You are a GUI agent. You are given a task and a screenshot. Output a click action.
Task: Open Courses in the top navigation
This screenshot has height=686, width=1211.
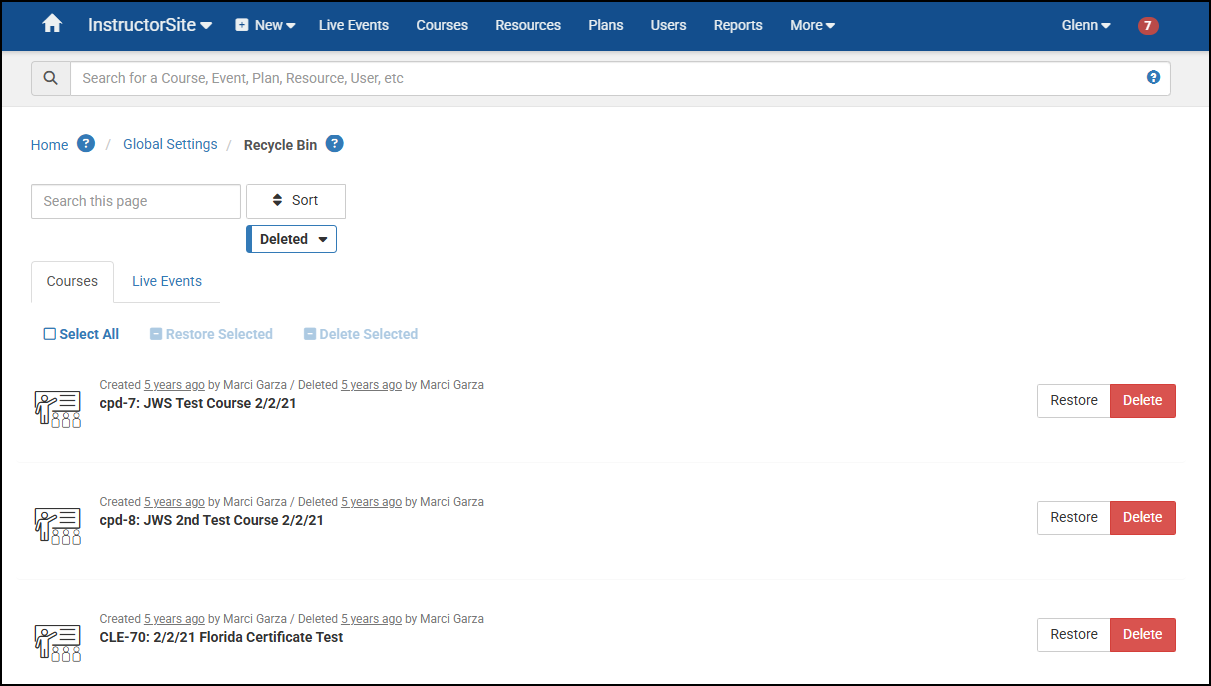[x=442, y=25]
